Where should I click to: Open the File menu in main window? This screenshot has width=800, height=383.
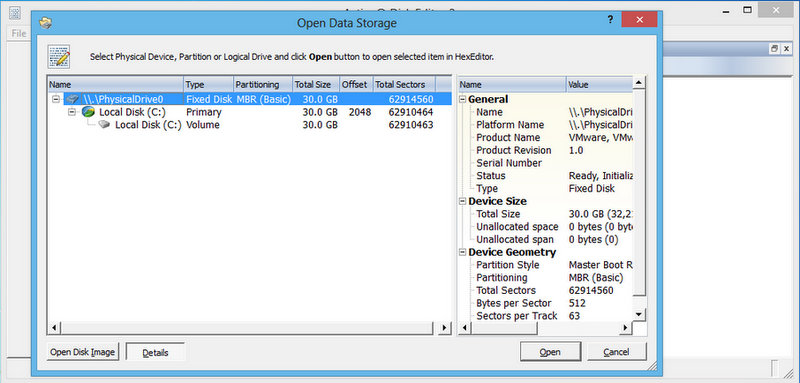(19, 34)
